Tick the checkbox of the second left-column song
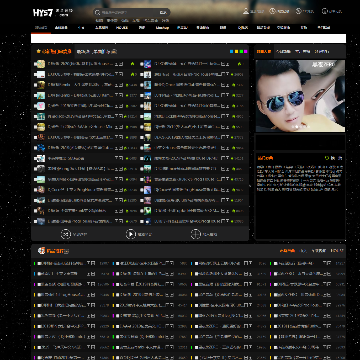Image resolution: width=360 pixels, height=360 pixels. tap(35, 74)
